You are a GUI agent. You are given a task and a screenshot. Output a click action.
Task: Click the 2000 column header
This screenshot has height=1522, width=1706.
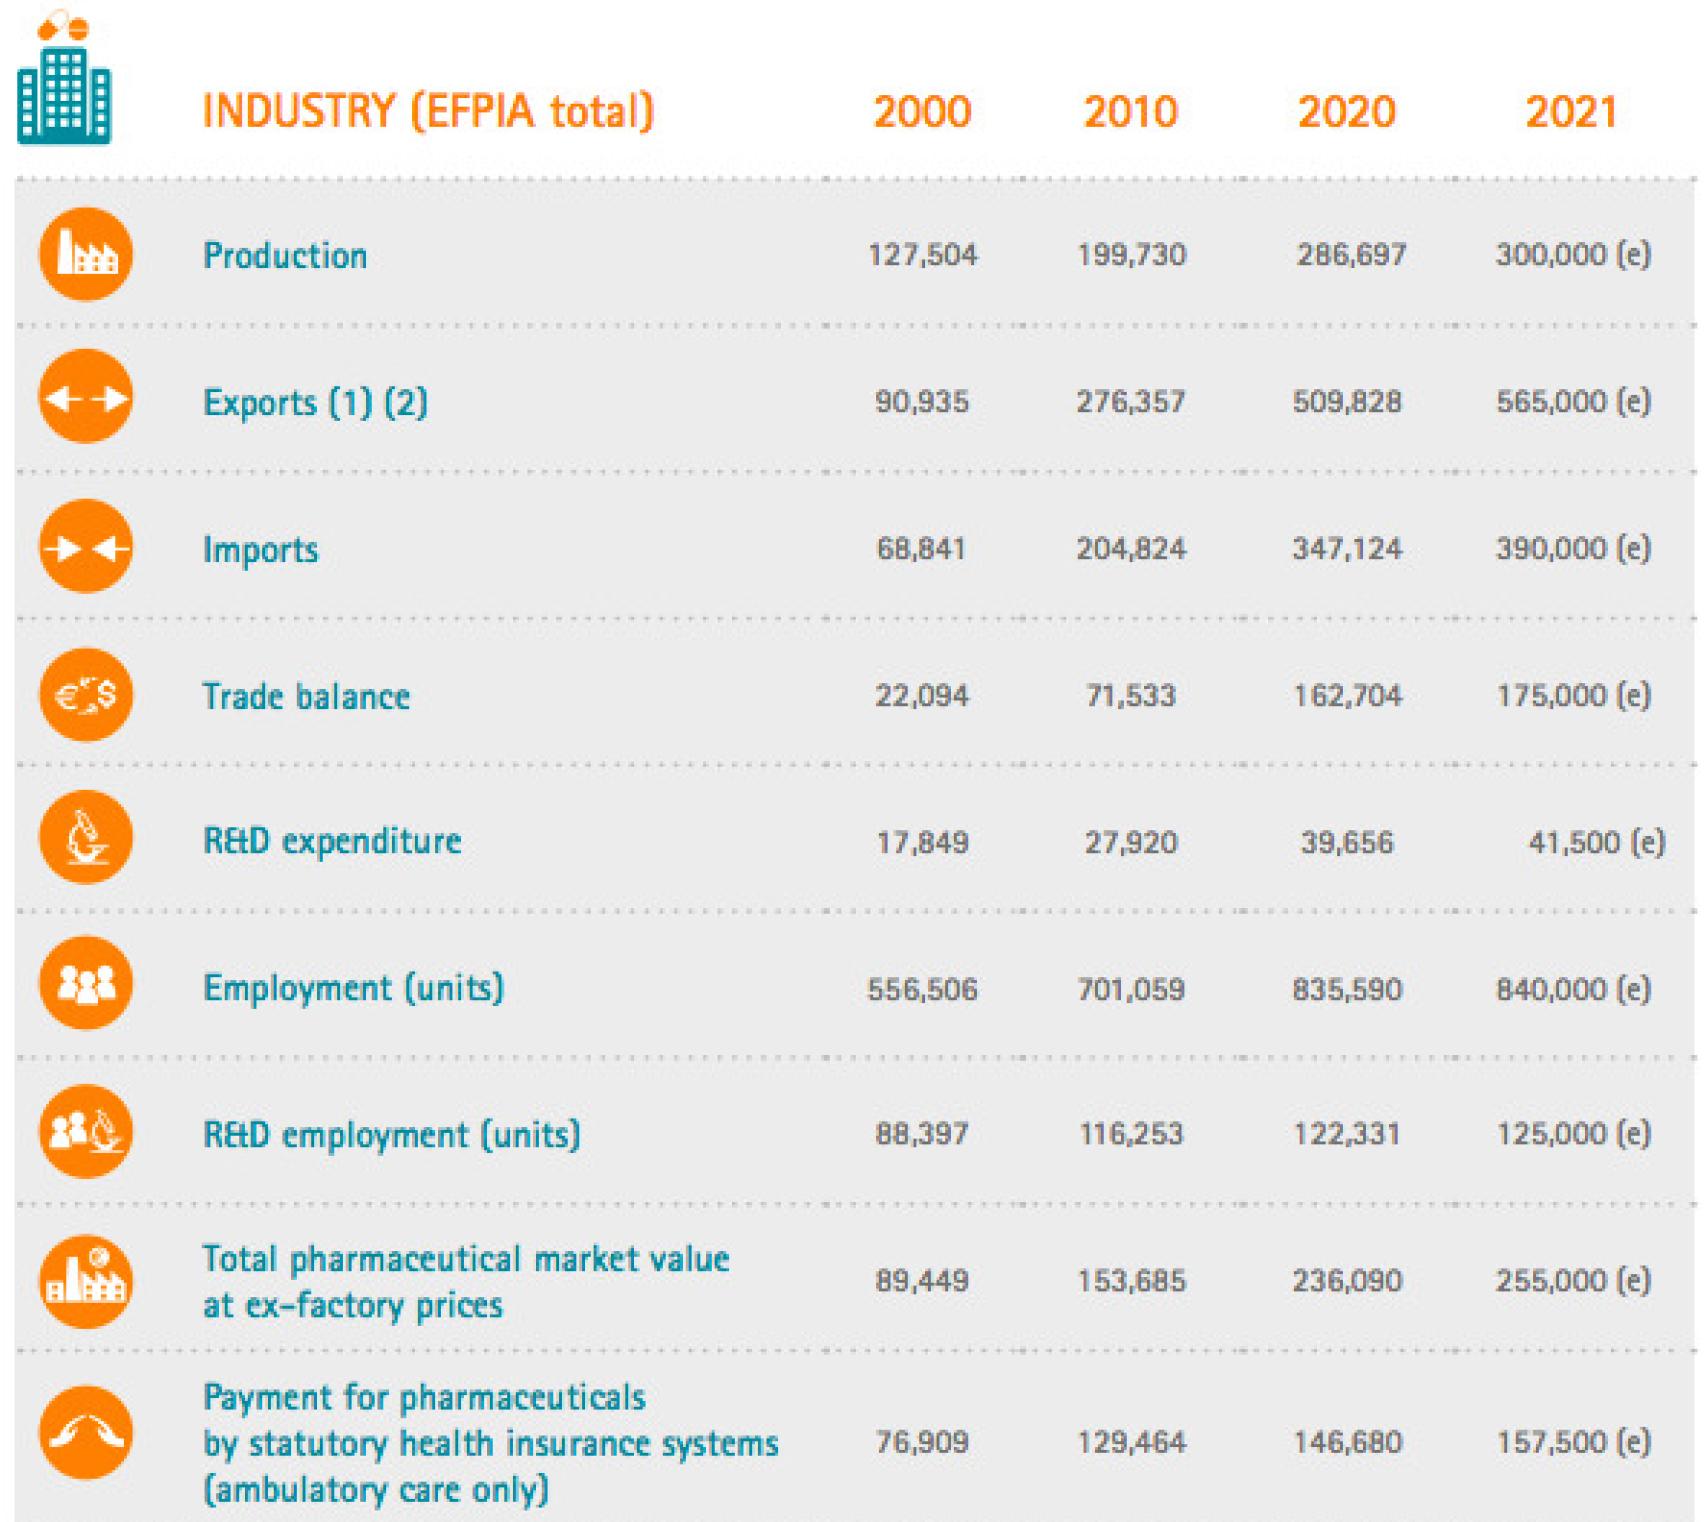(920, 112)
